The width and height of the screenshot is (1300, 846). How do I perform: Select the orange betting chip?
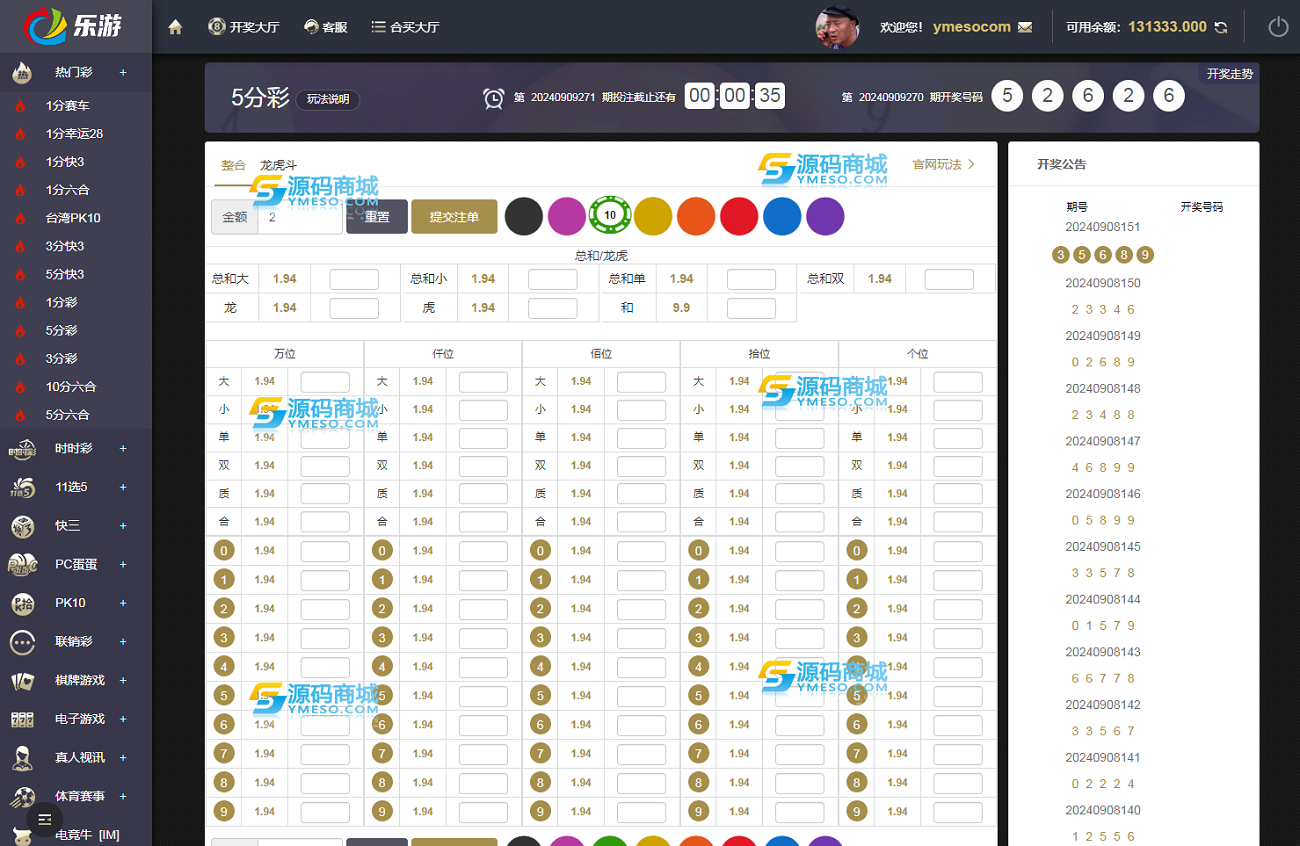(696, 216)
